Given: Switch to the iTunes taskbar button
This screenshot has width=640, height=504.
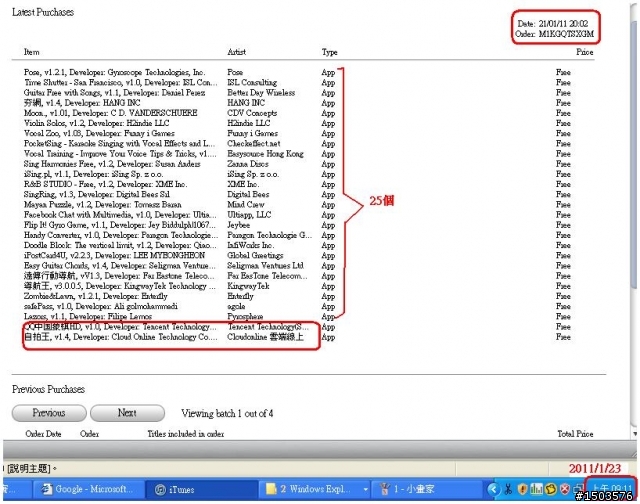Looking at the screenshot, I should tap(200, 489).
